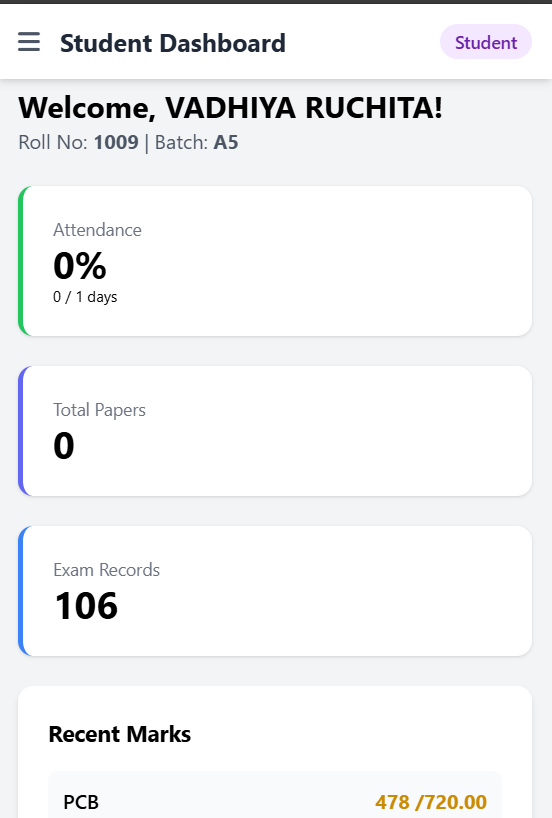Click the Exam Records label
The height and width of the screenshot is (818, 552).
(x=106, y=570)
